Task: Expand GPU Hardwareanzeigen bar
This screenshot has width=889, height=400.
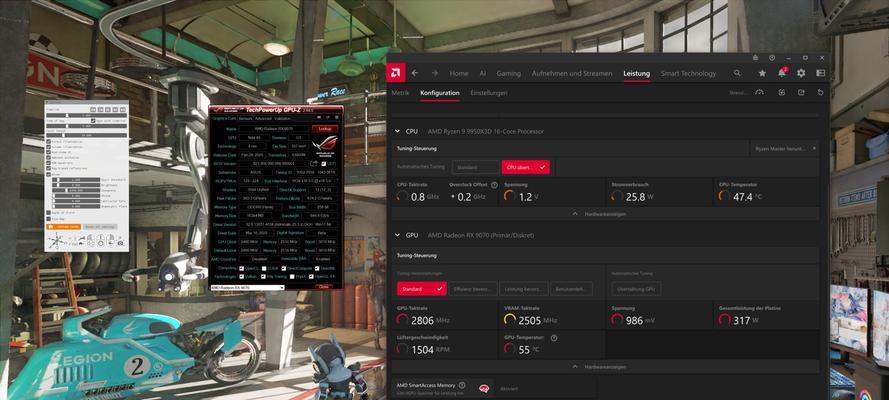Action: [606, 367]
